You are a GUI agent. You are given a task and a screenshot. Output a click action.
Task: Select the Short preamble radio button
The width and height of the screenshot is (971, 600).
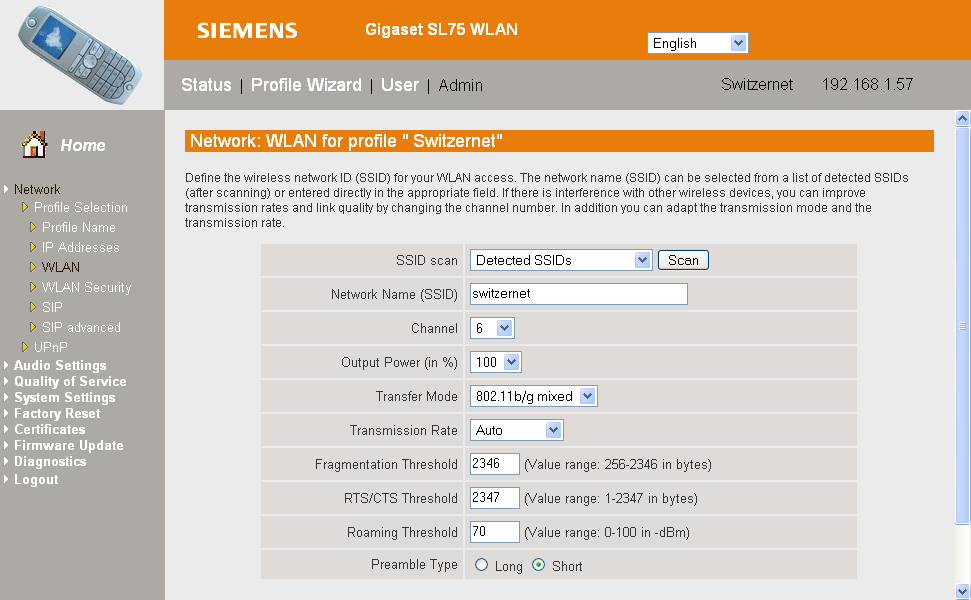tap(539, 565)
